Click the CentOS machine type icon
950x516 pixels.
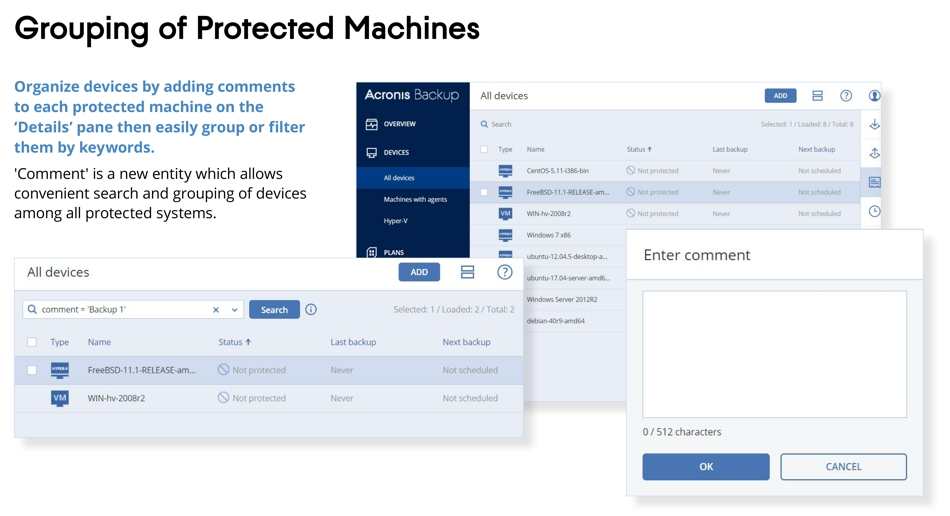(505, 171)
